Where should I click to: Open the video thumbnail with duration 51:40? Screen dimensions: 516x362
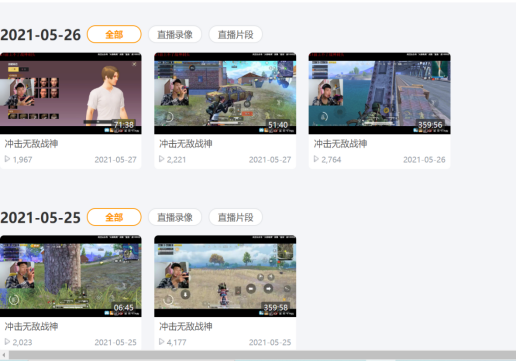click(x=225, y=93)
